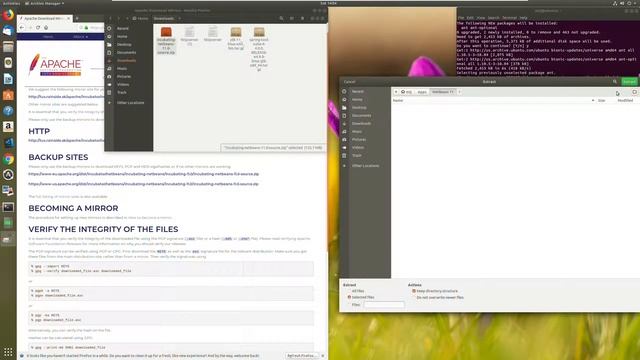Click right path arrow in Extract dialog
Screen dimensions: 640x360
click(460, 92)
